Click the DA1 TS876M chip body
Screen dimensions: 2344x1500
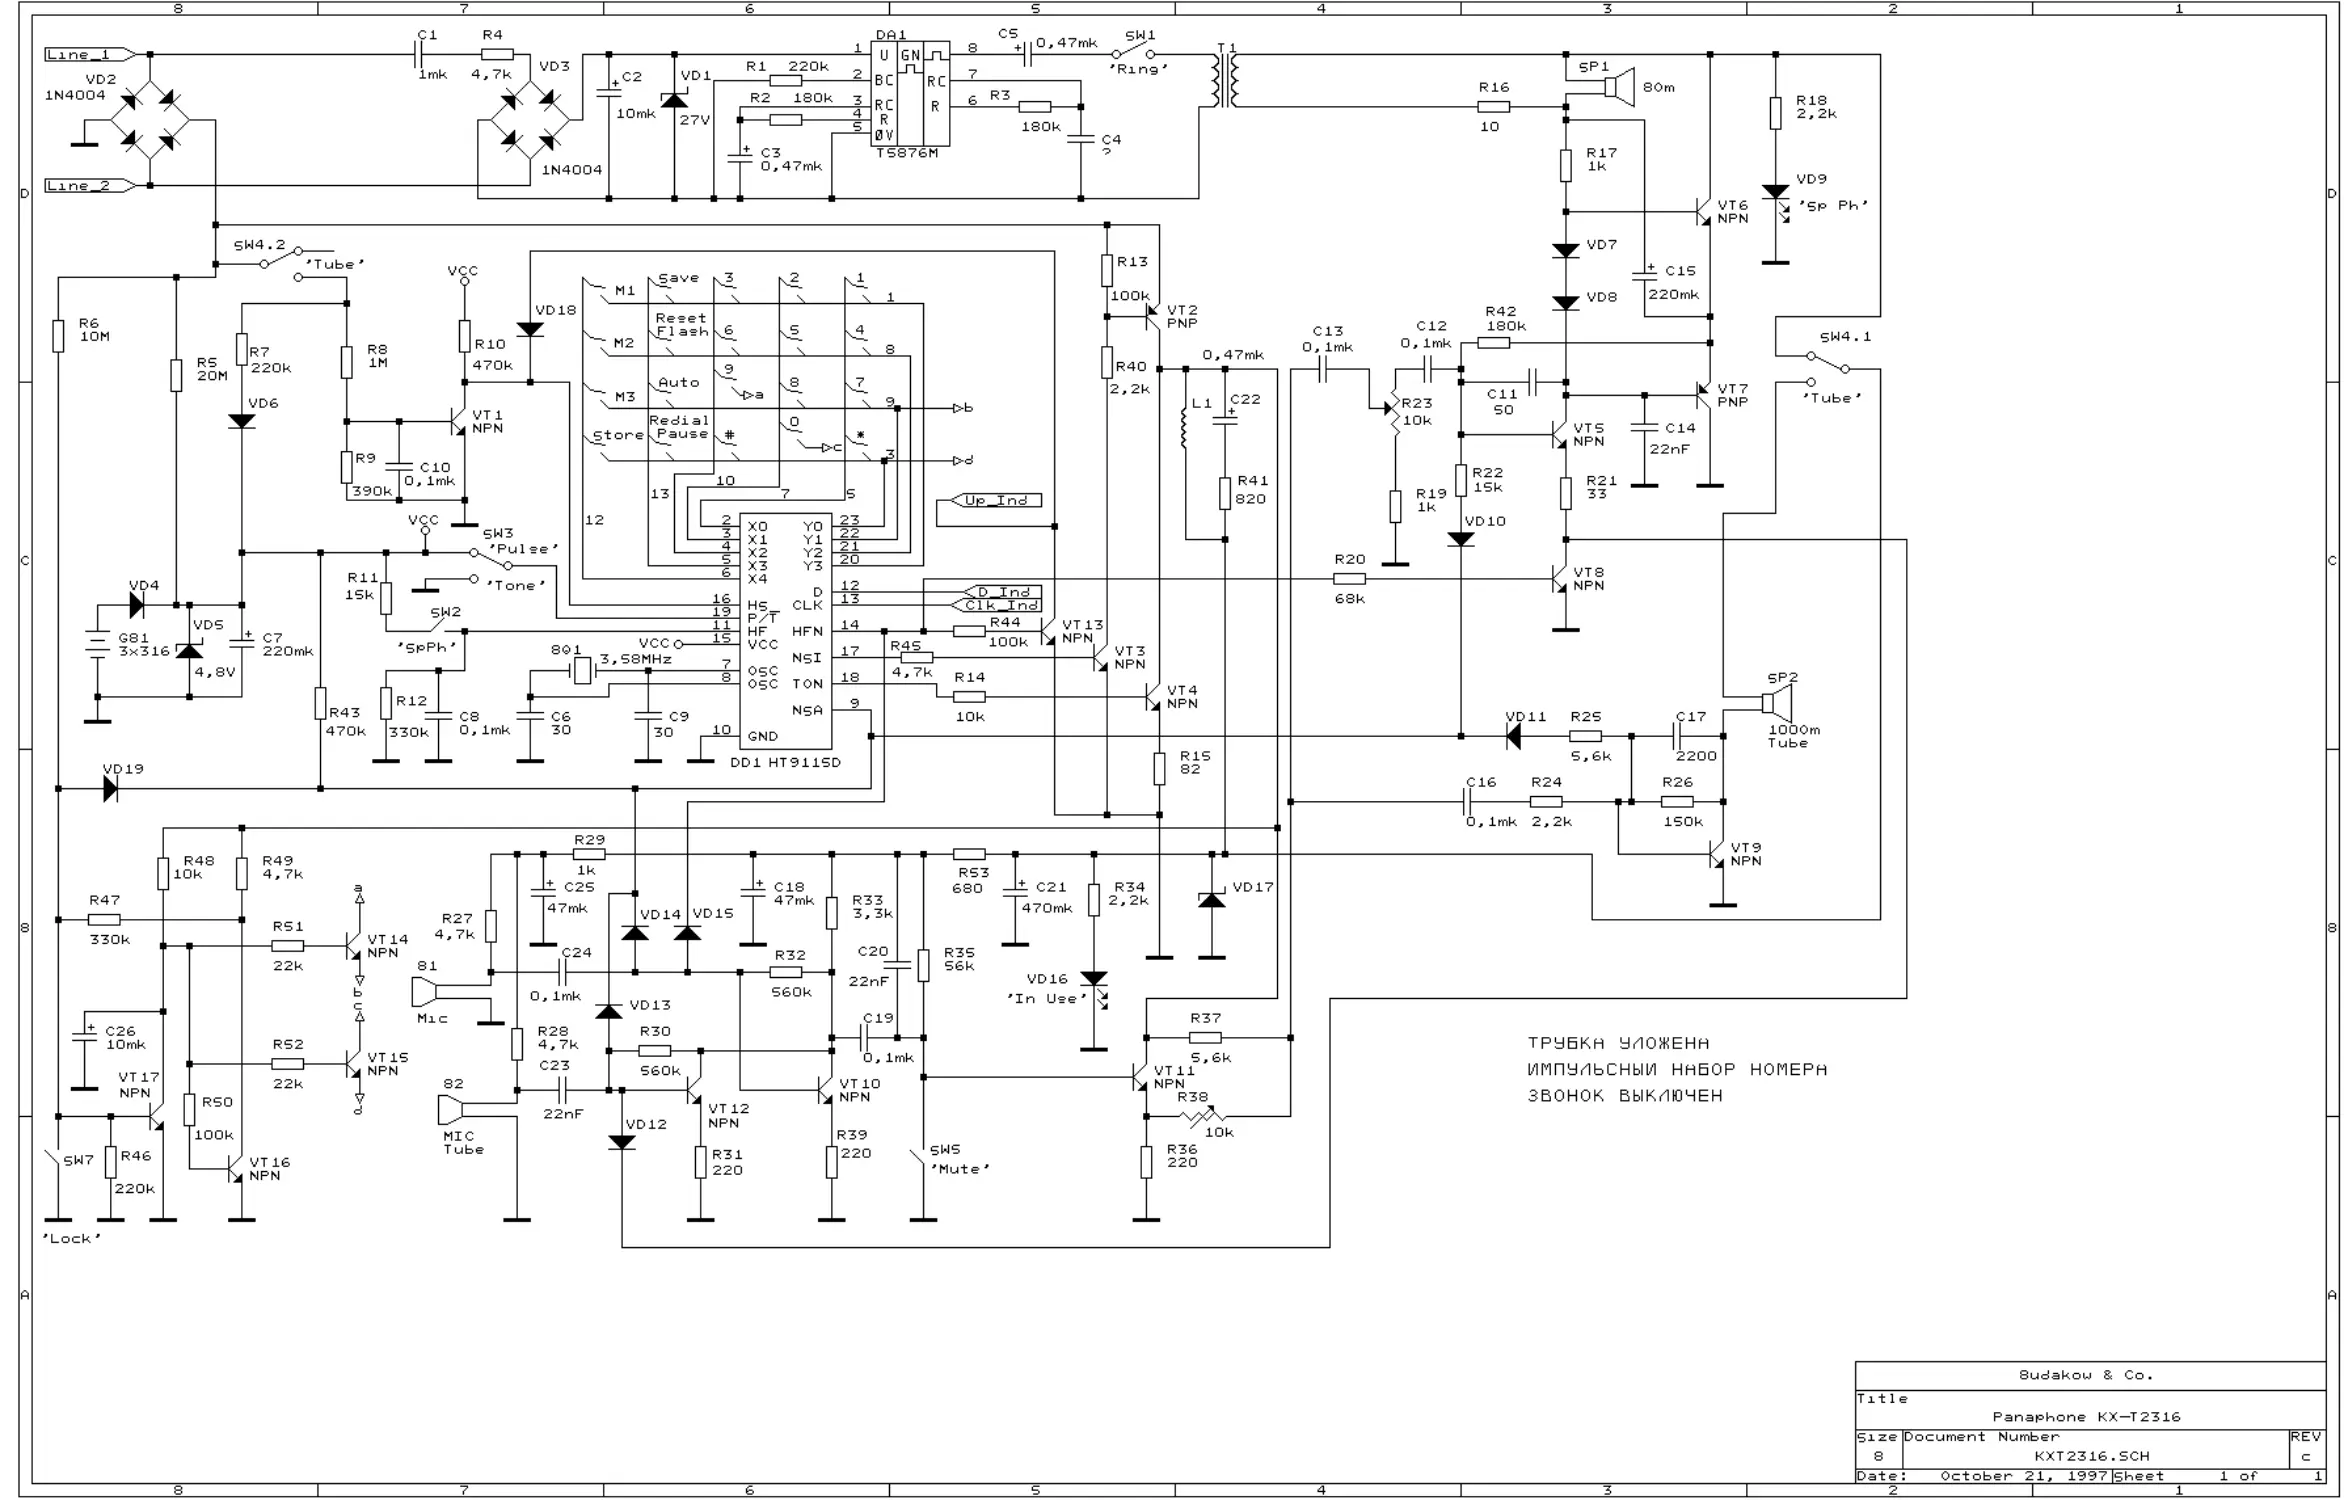pos(910,94)
